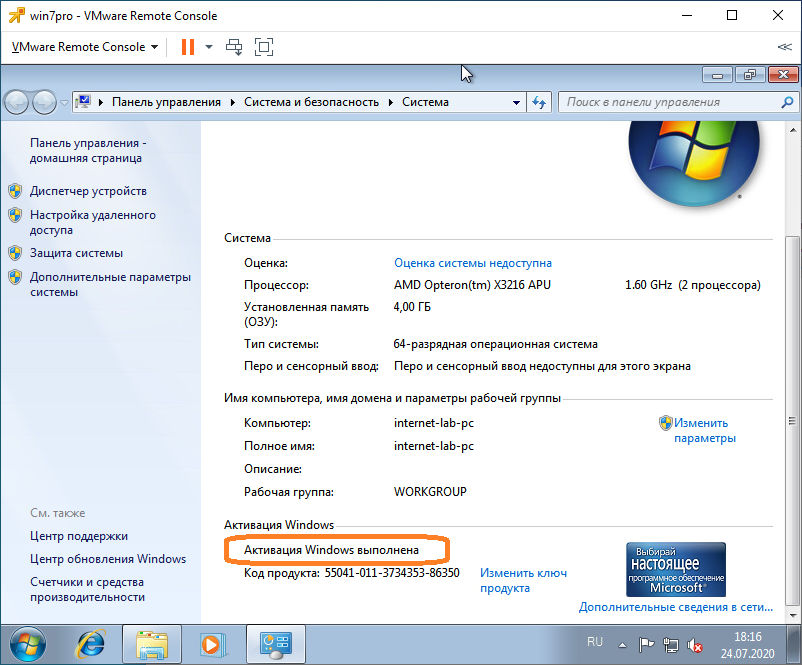Viewport: 802px width, 665px height.
Task: Open Центр поддержки
Action: coord(79,536)
